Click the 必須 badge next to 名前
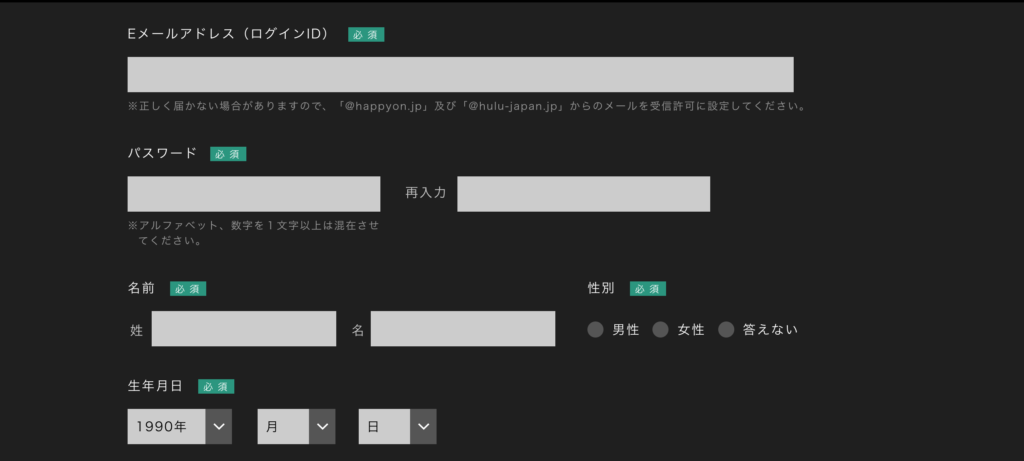 click(188, 289)
